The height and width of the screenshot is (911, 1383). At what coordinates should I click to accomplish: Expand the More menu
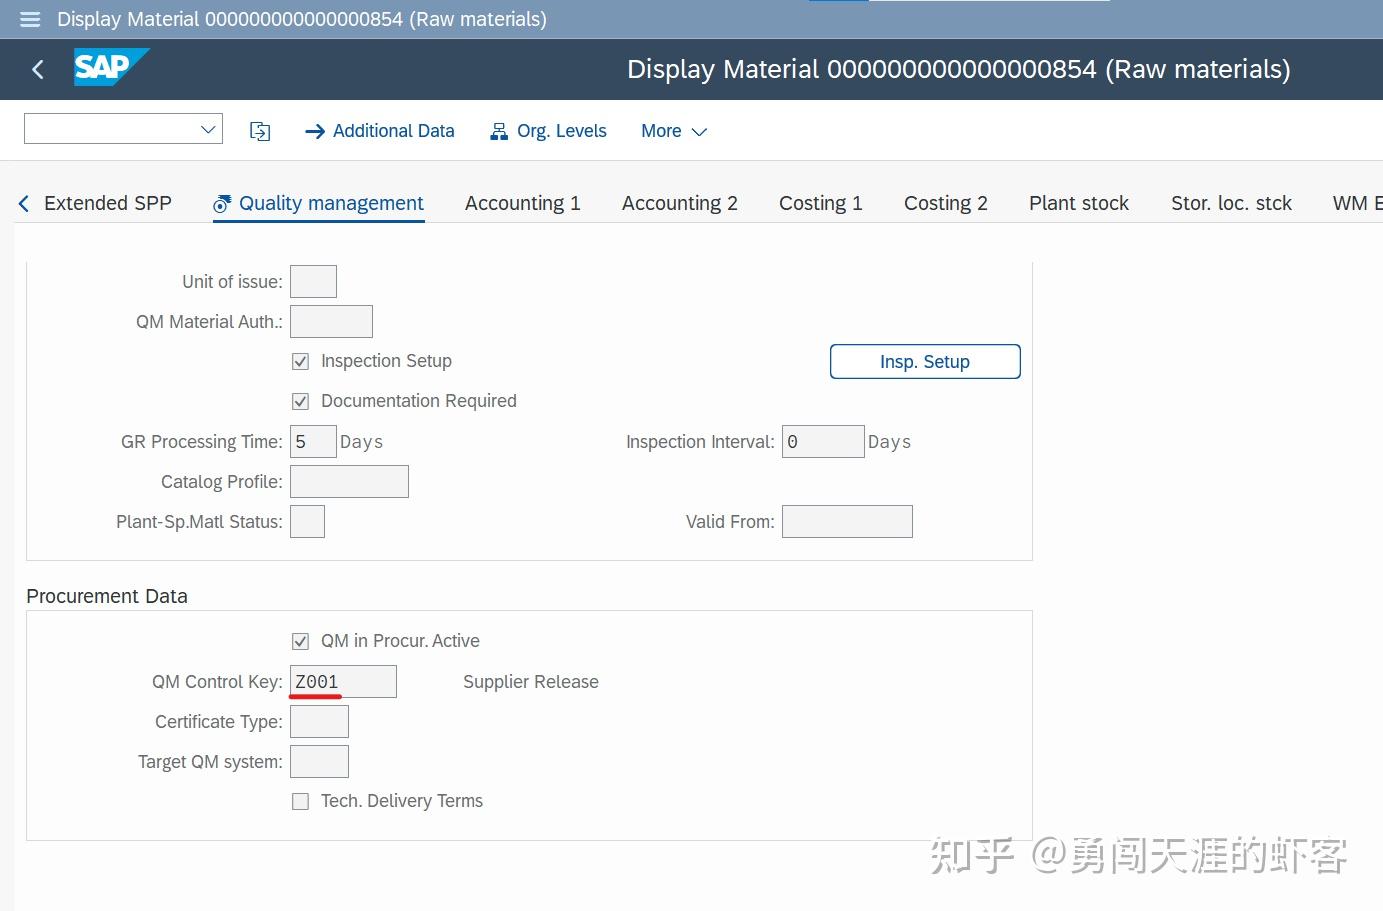674,130
